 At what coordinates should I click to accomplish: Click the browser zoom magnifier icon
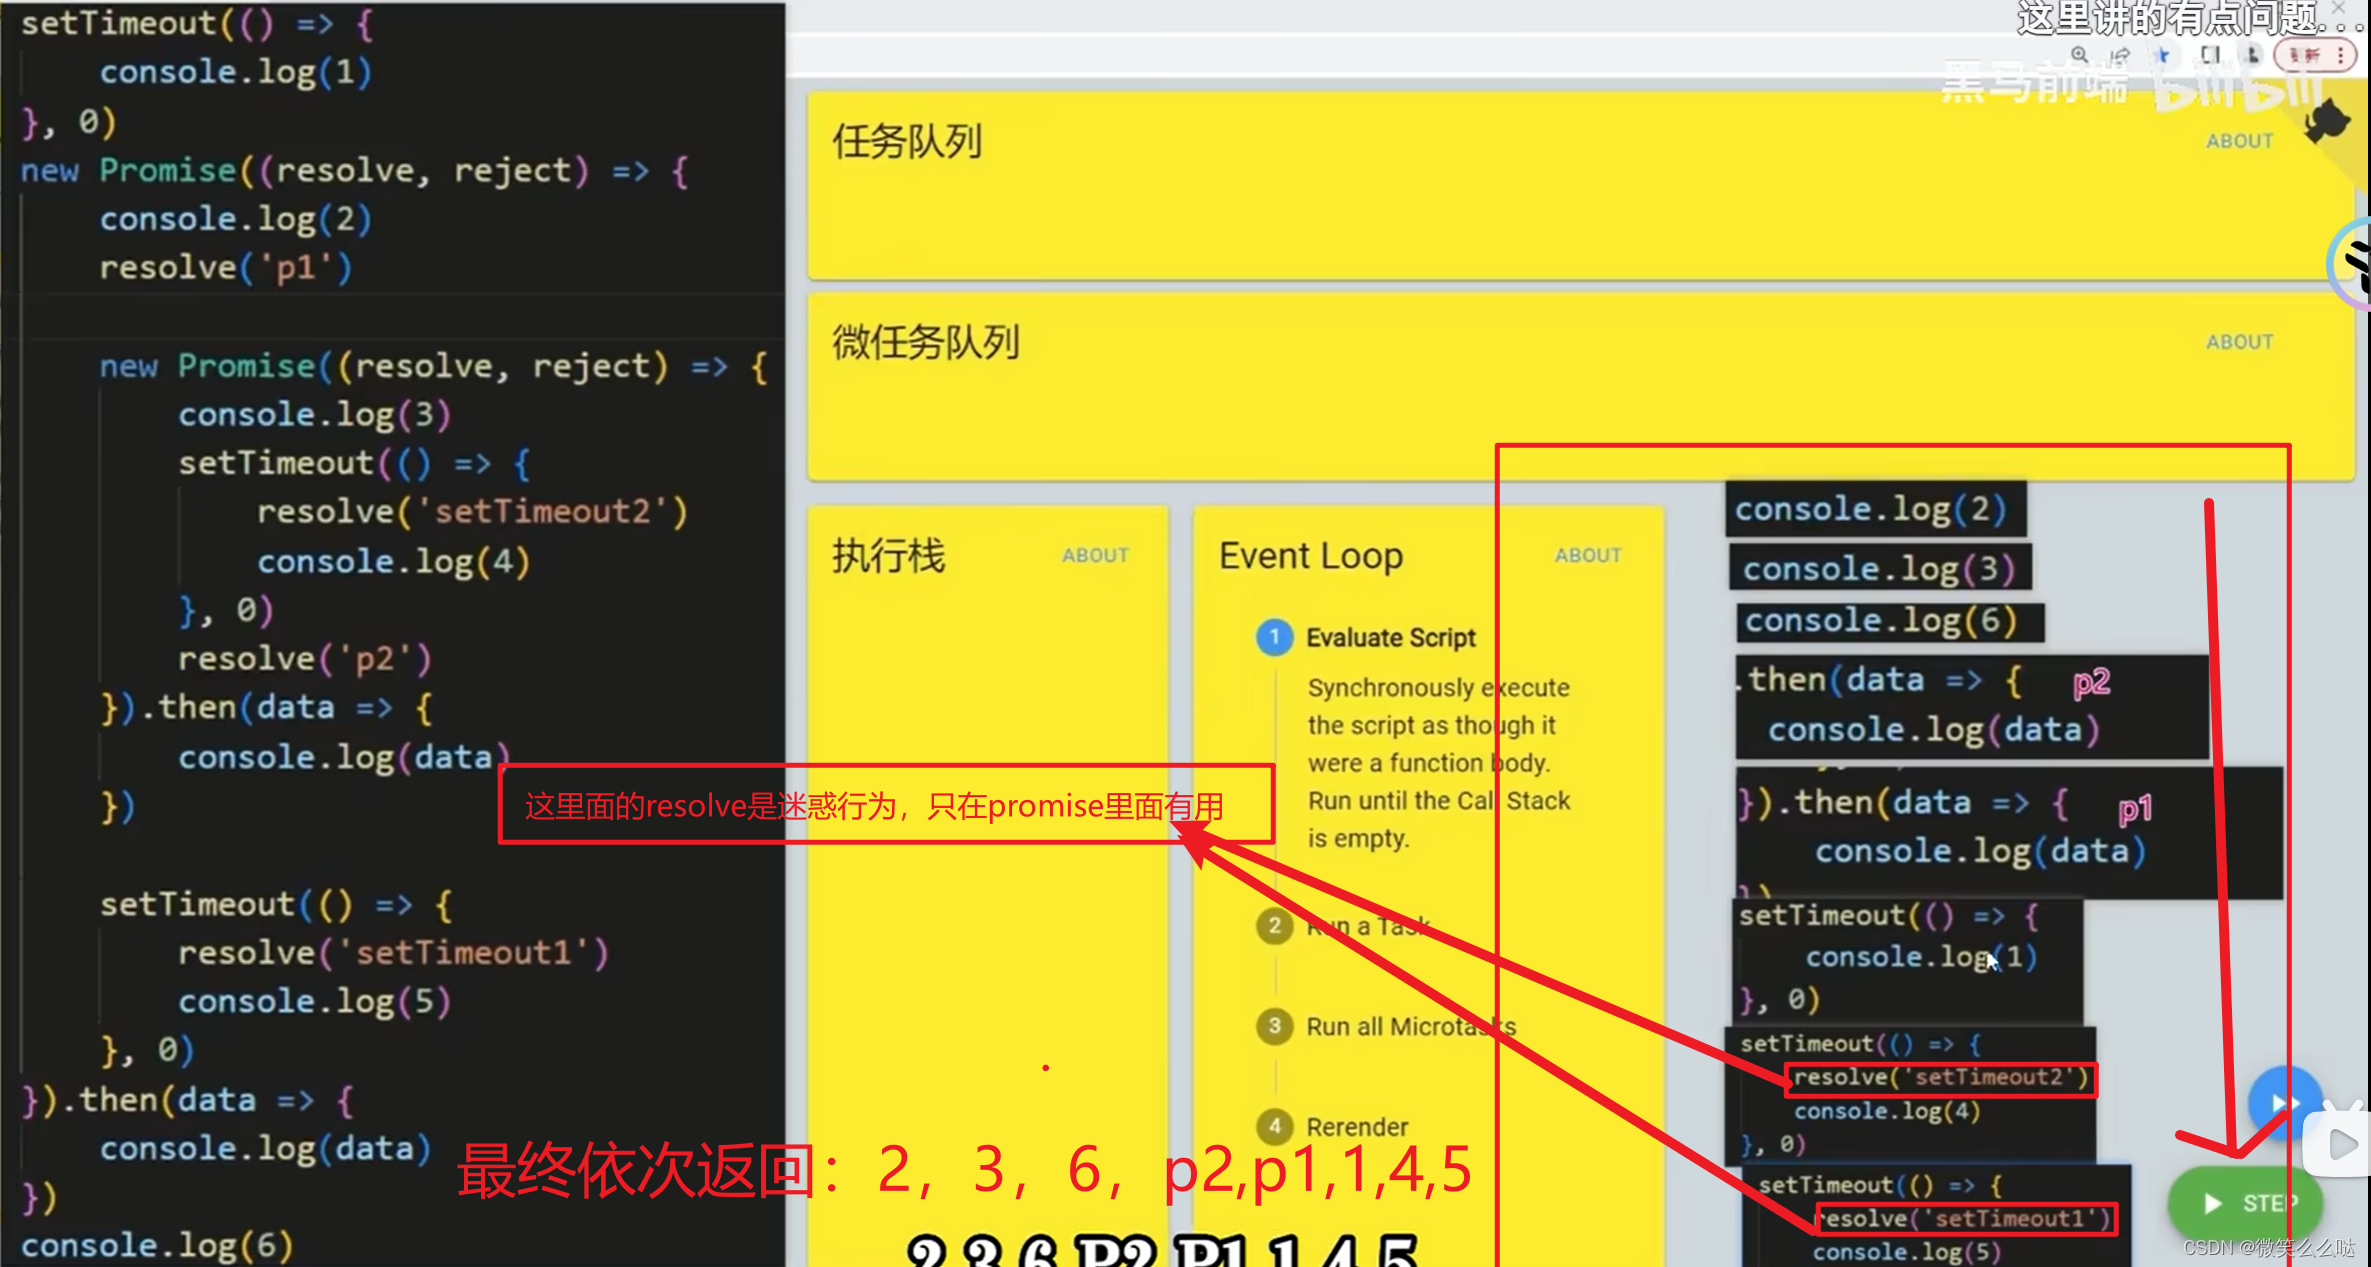pyautogui.click(x=2079, y=55)
